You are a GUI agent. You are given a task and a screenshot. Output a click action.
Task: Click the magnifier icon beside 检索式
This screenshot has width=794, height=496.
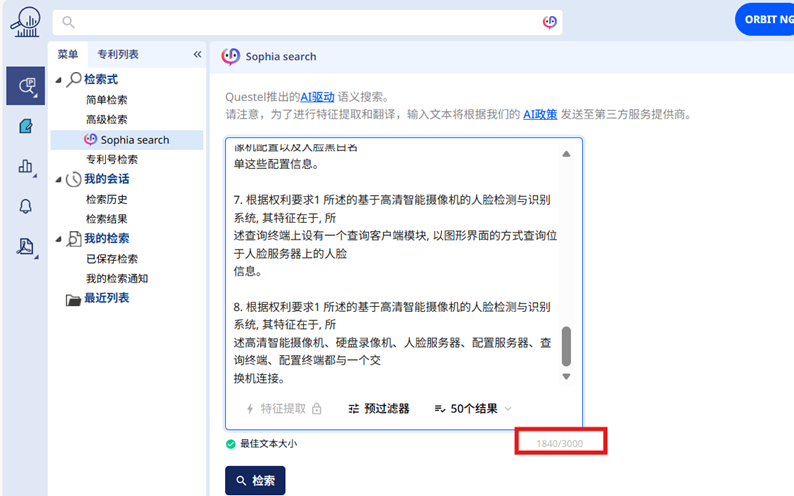coord(74,79)
